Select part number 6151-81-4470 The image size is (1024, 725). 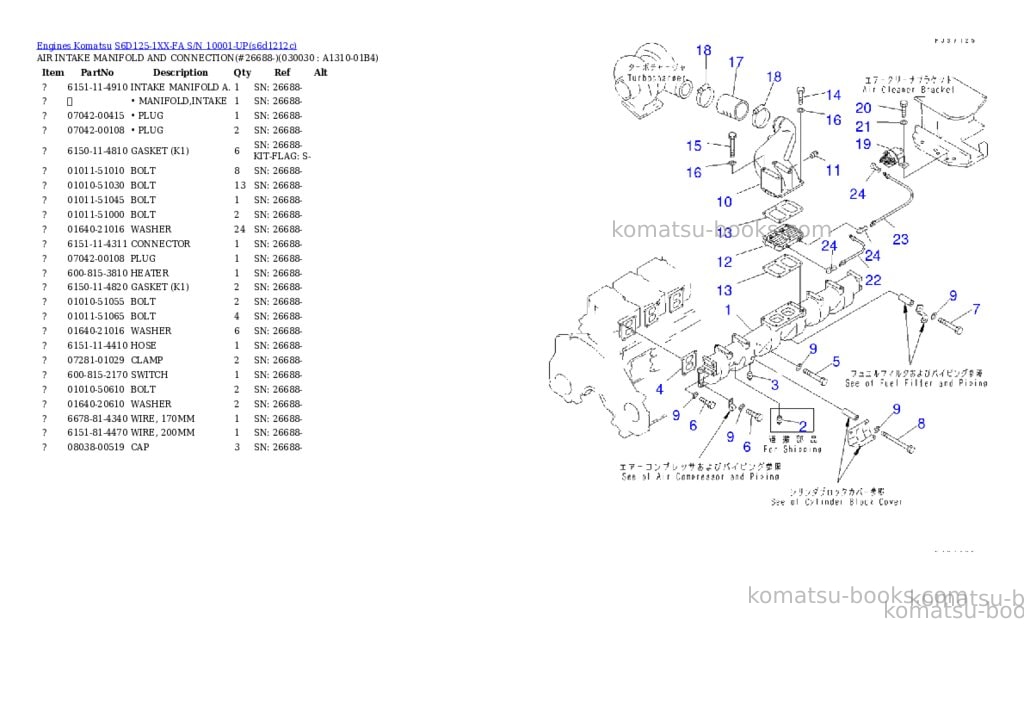coord(97,432)
